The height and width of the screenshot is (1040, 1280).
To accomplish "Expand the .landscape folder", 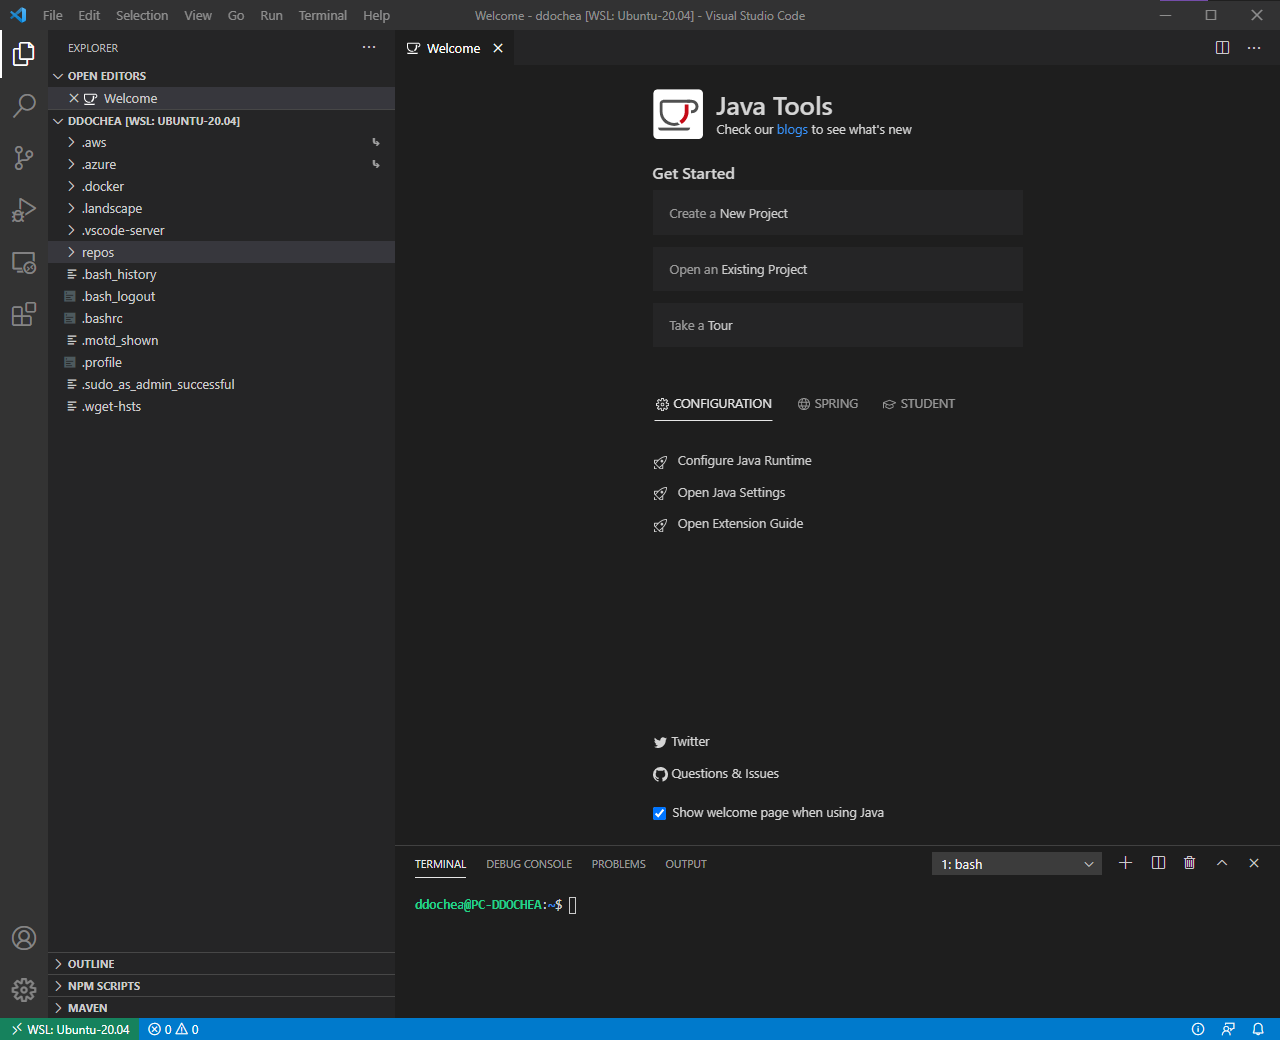I will pyautogui.click(x=221, y=208).
